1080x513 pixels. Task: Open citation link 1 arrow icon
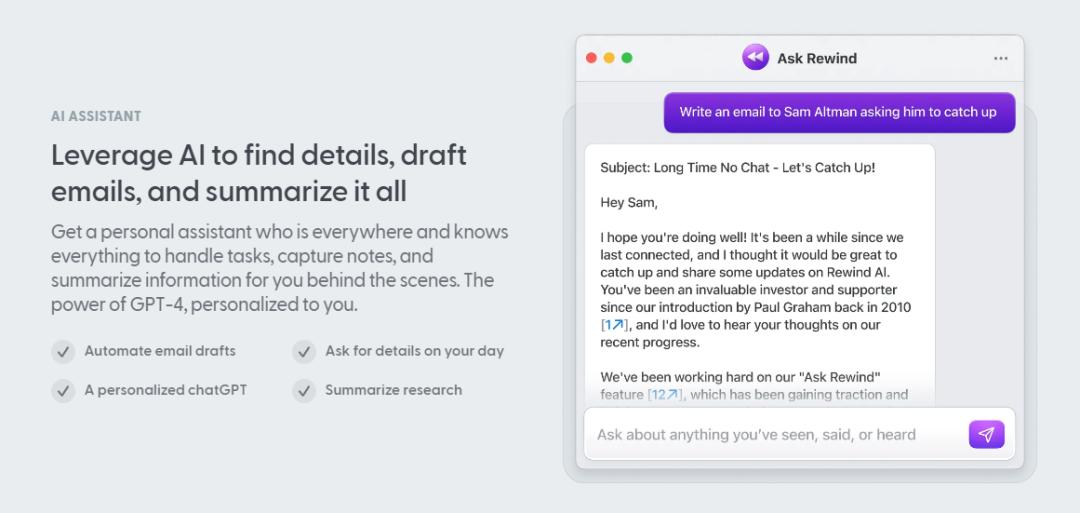coord(617,325)
